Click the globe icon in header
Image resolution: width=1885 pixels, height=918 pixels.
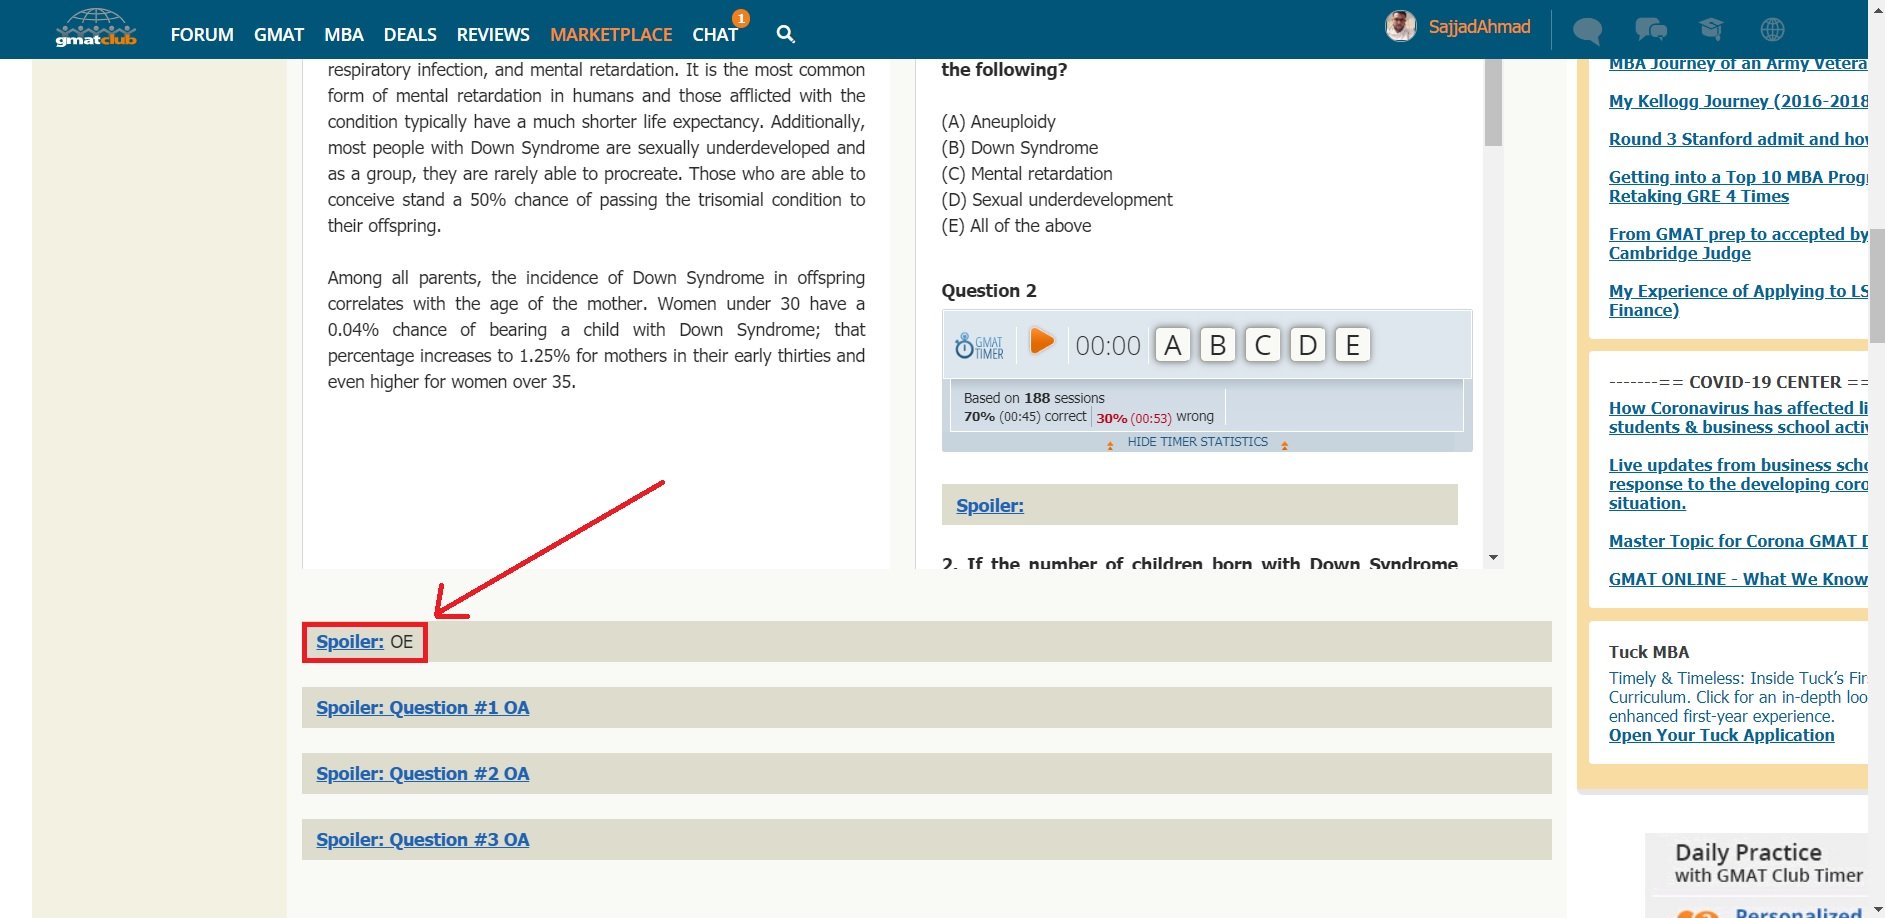[1772, 29]
